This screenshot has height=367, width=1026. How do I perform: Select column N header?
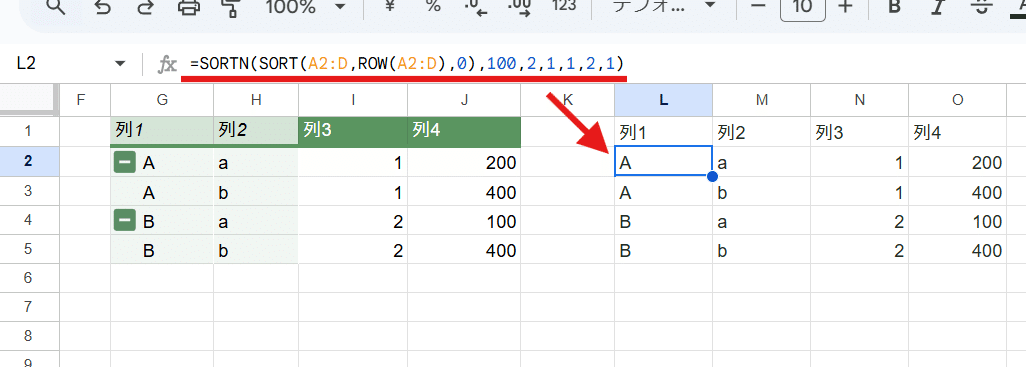point(859,100)
